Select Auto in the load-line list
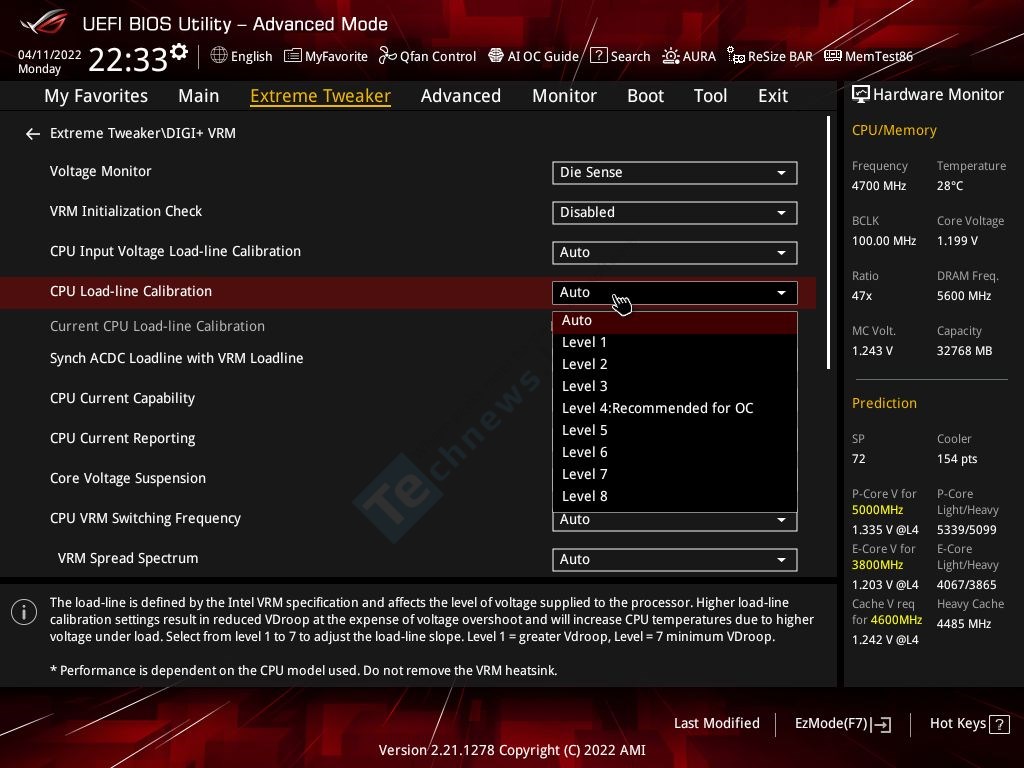 tap(675, 321)
